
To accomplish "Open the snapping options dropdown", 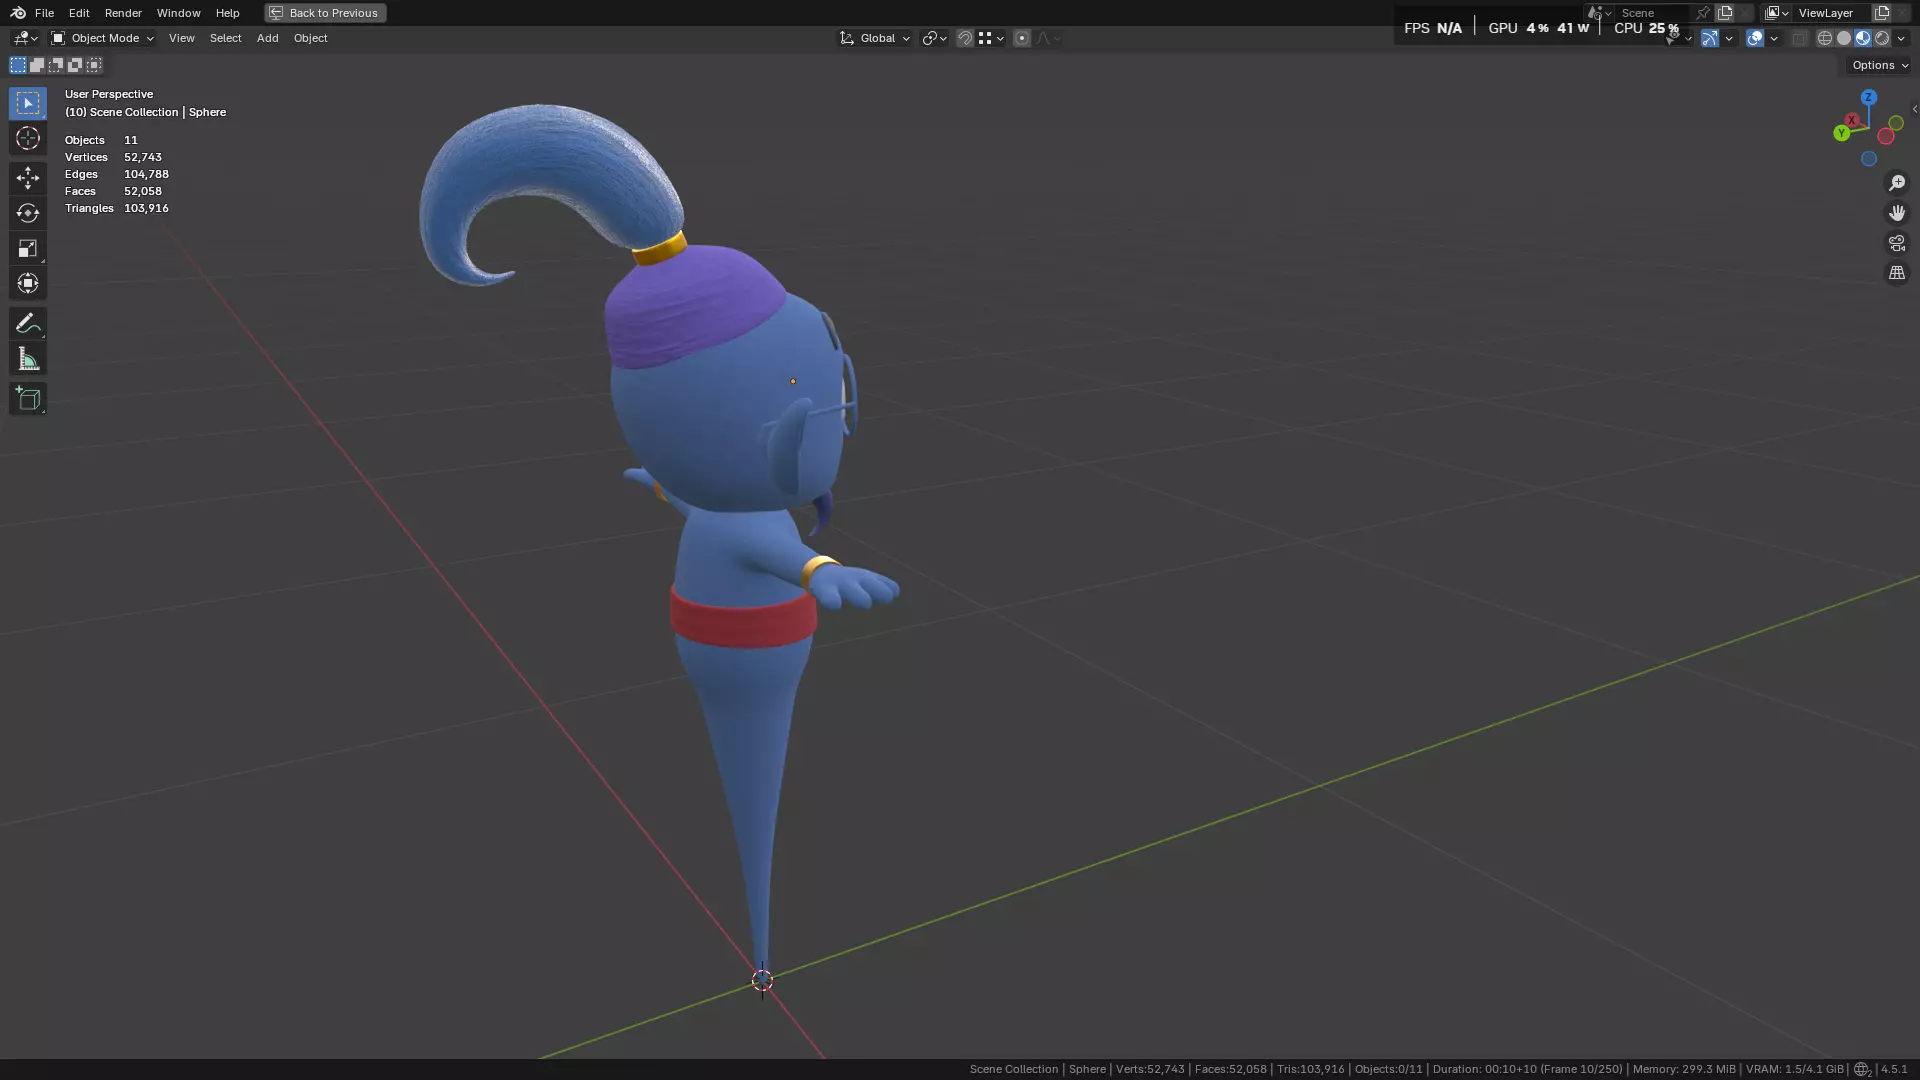I will [991, 38].
